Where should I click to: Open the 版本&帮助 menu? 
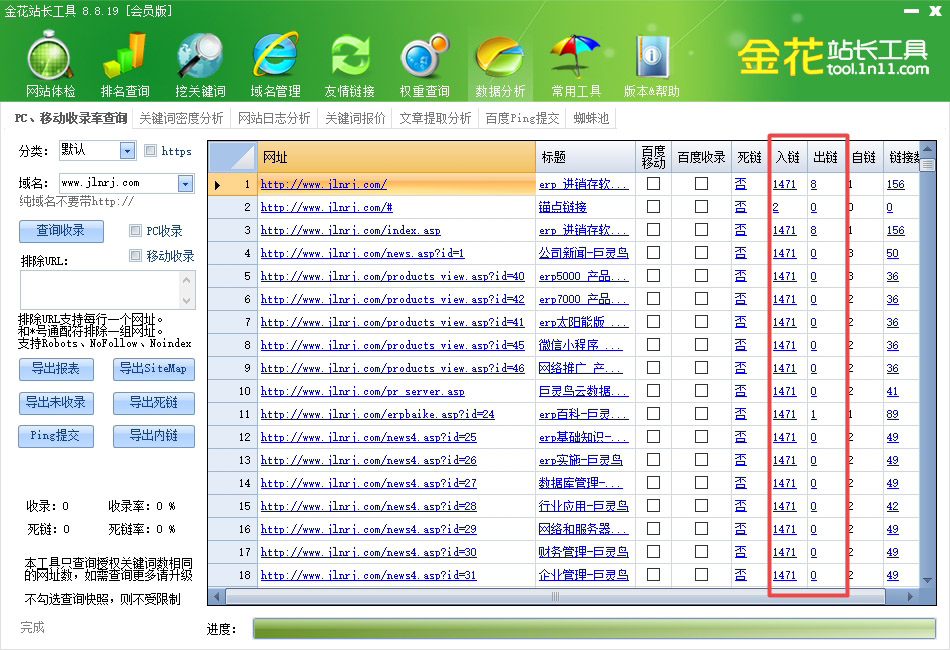pyautogui.click(x=651, y=60)
